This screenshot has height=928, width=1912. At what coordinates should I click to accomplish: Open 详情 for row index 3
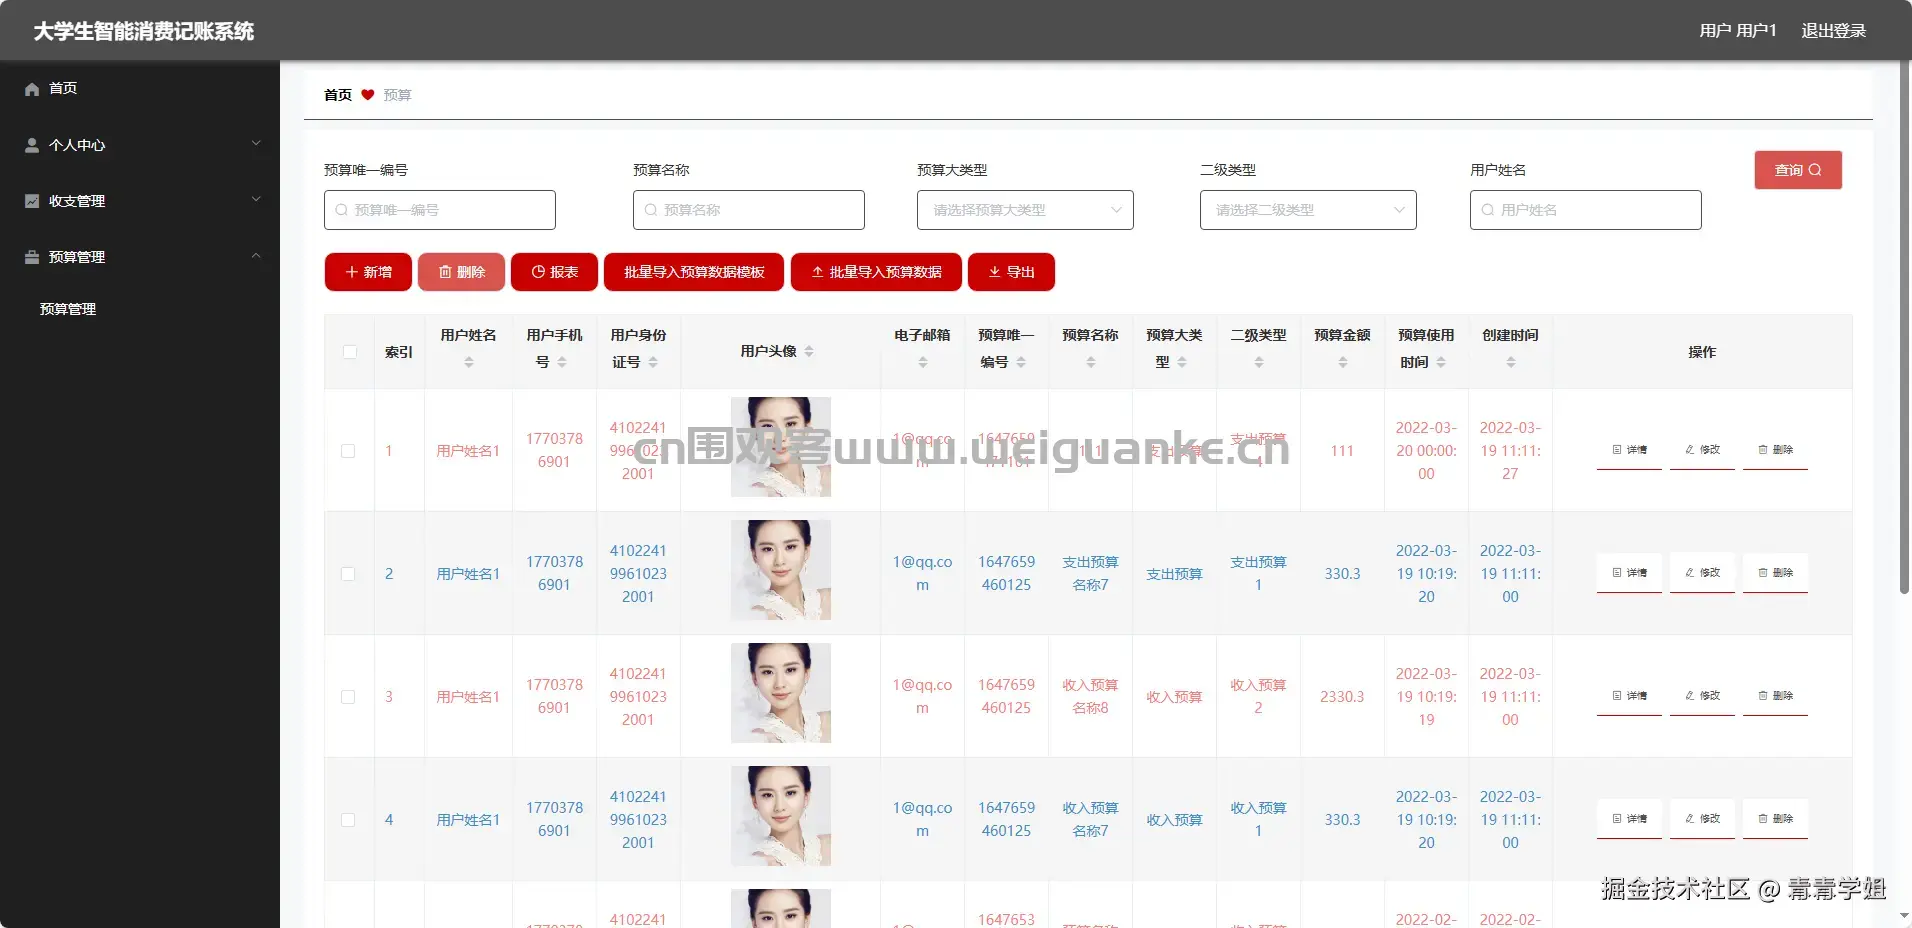point(1629,696)
